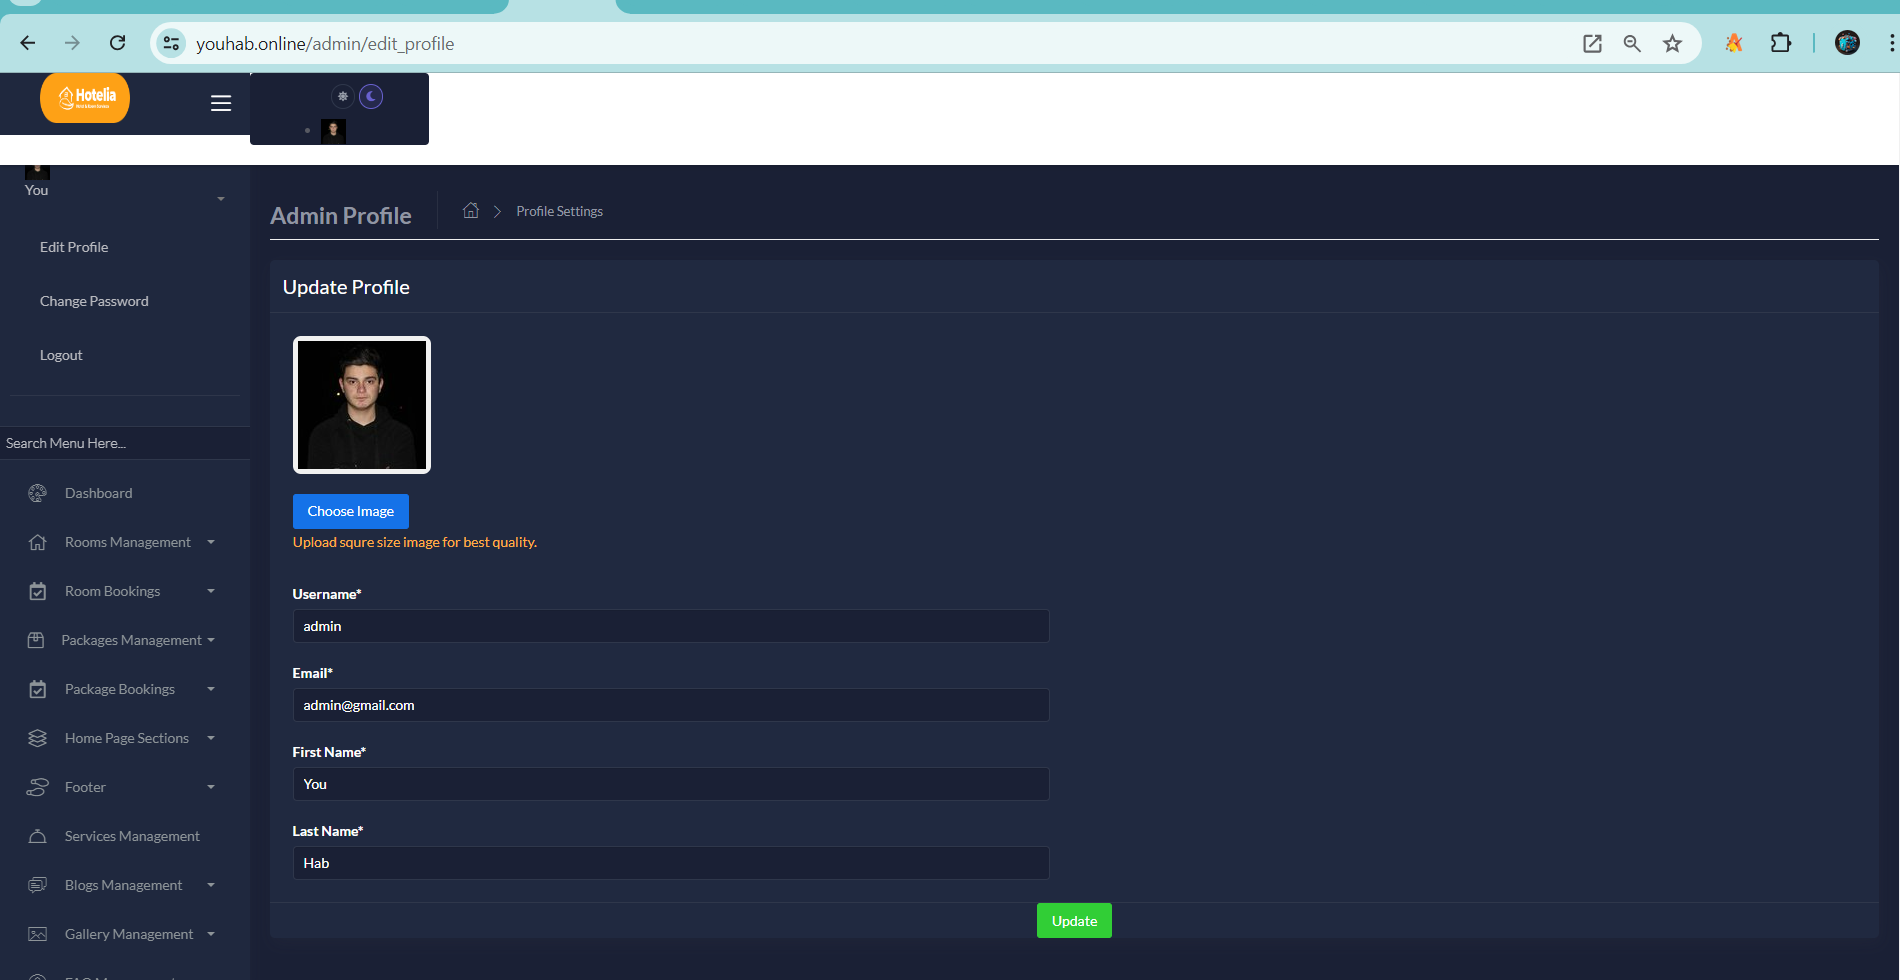Switch to dark mode moon icon
Screen dimensions: 1900x980
point(371,96)
